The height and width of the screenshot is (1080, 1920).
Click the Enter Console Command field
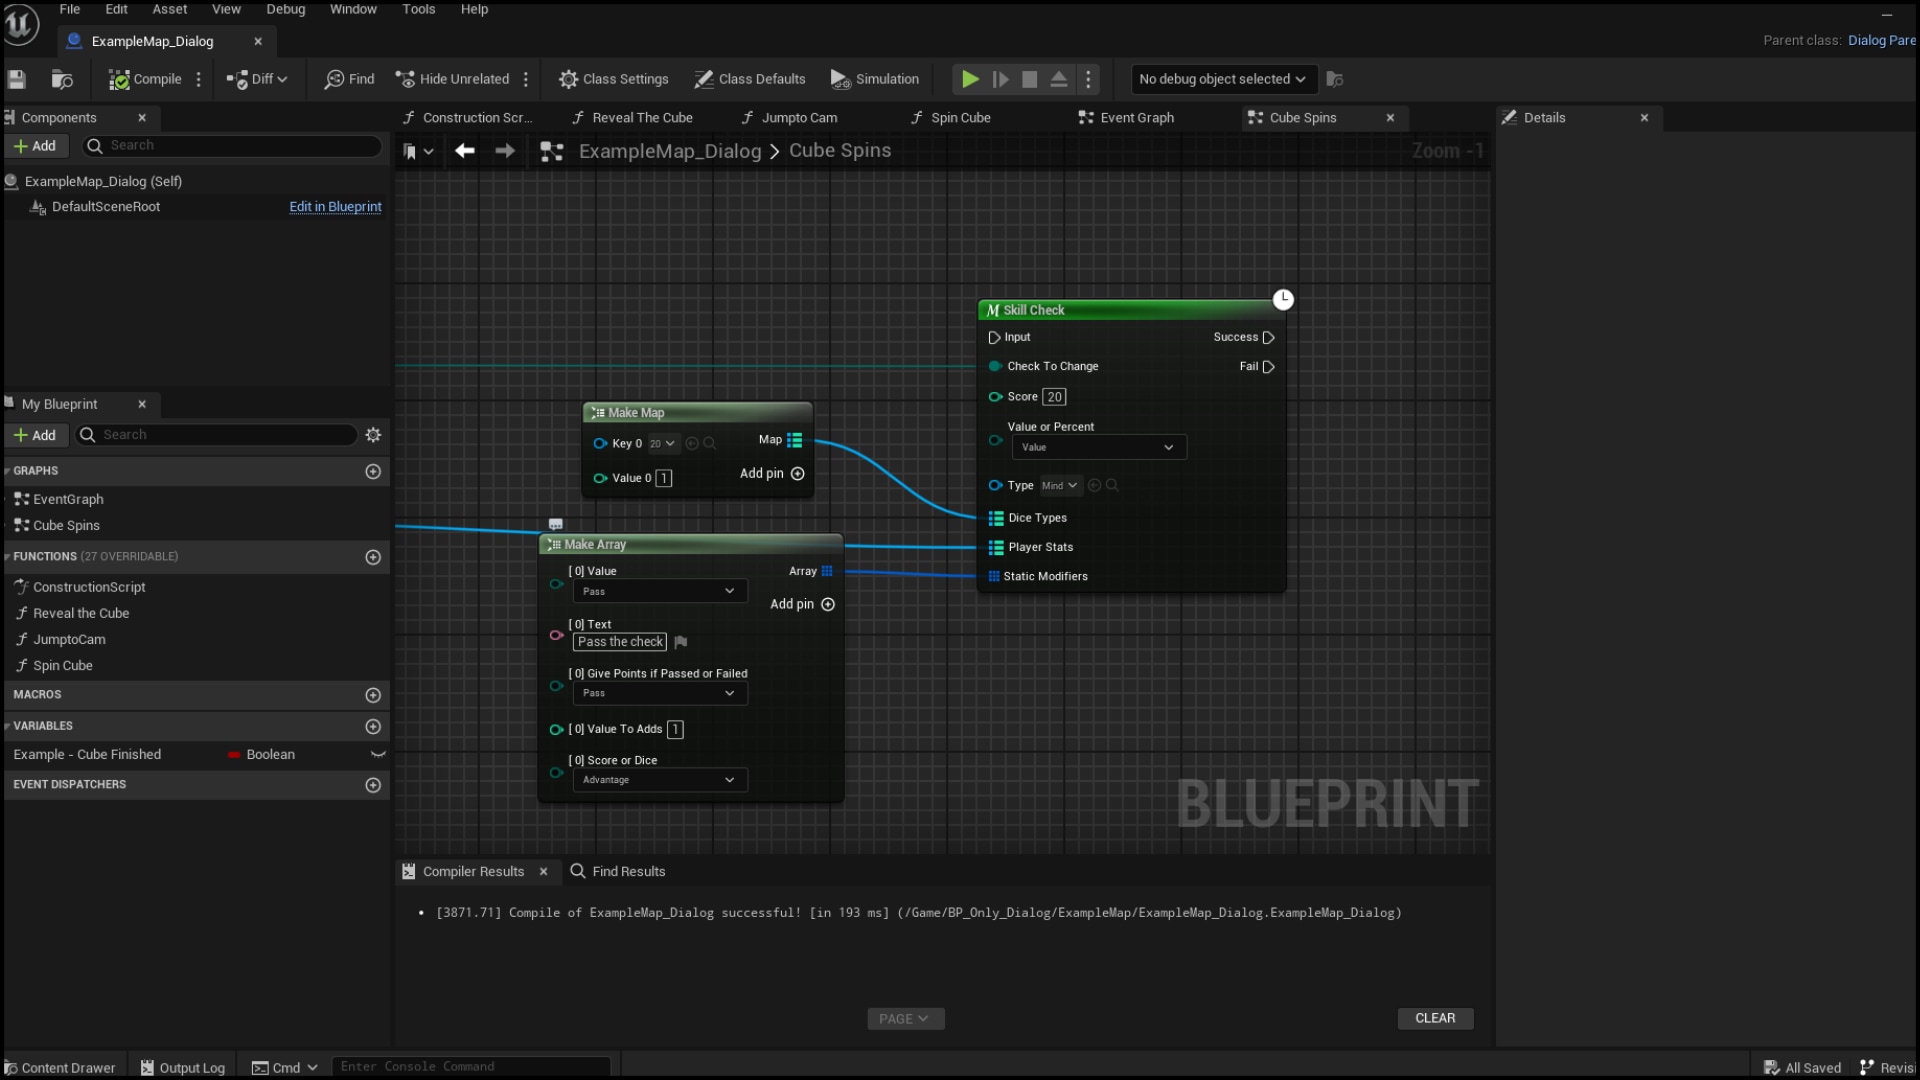pos(471,1066)
